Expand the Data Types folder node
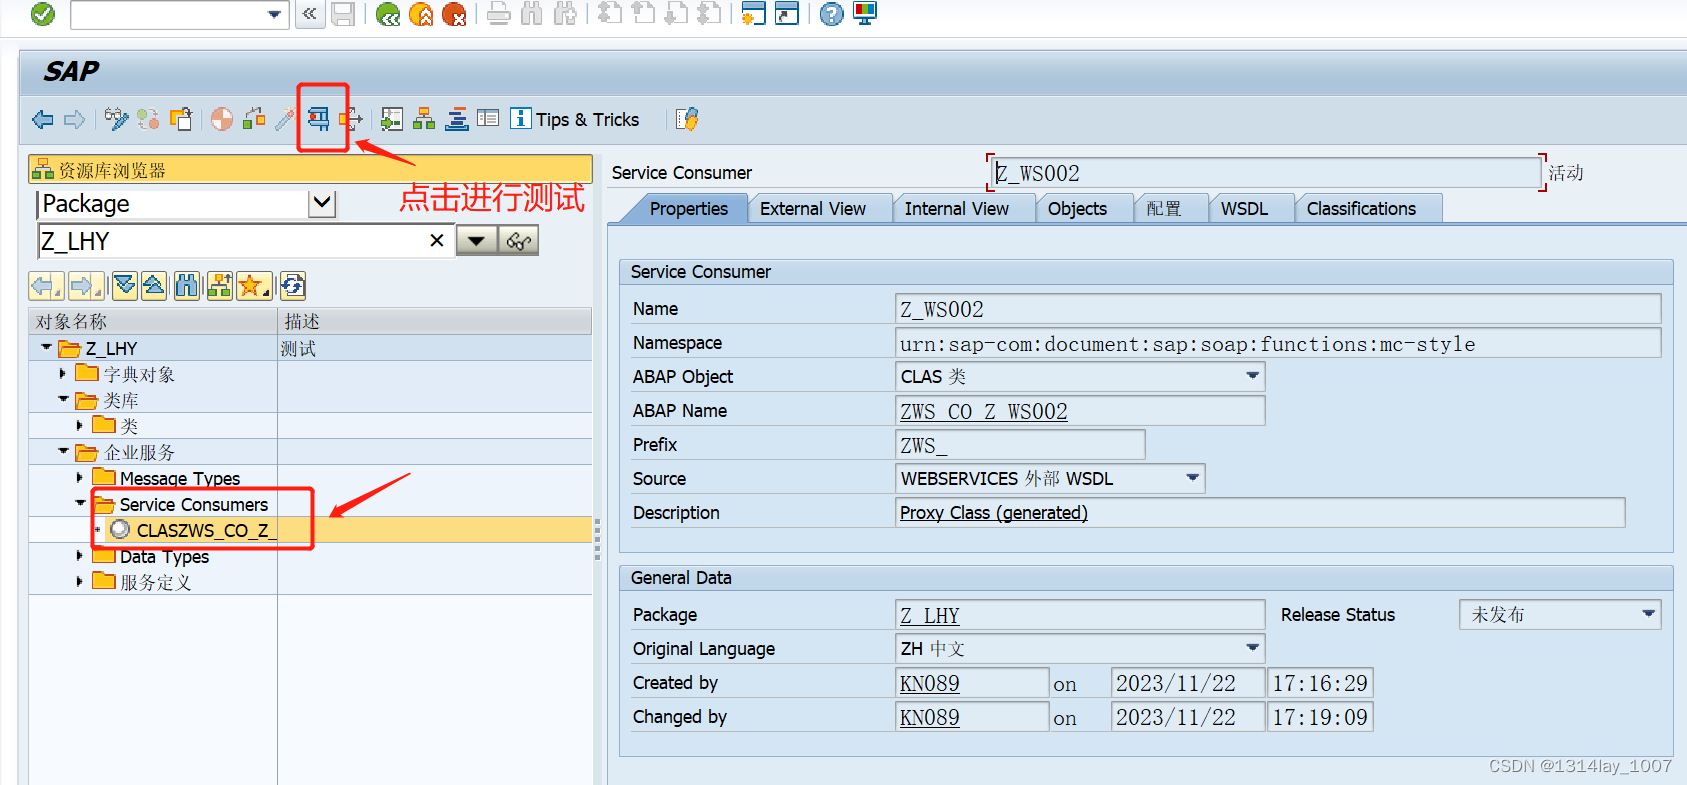The height and width of the screenshot is (785, 1687). [79, 555]
